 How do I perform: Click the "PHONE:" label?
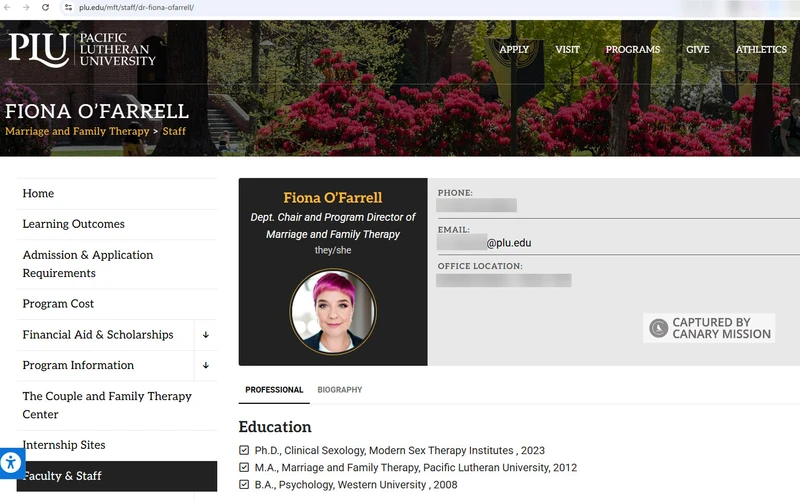[x=455, y=193]
